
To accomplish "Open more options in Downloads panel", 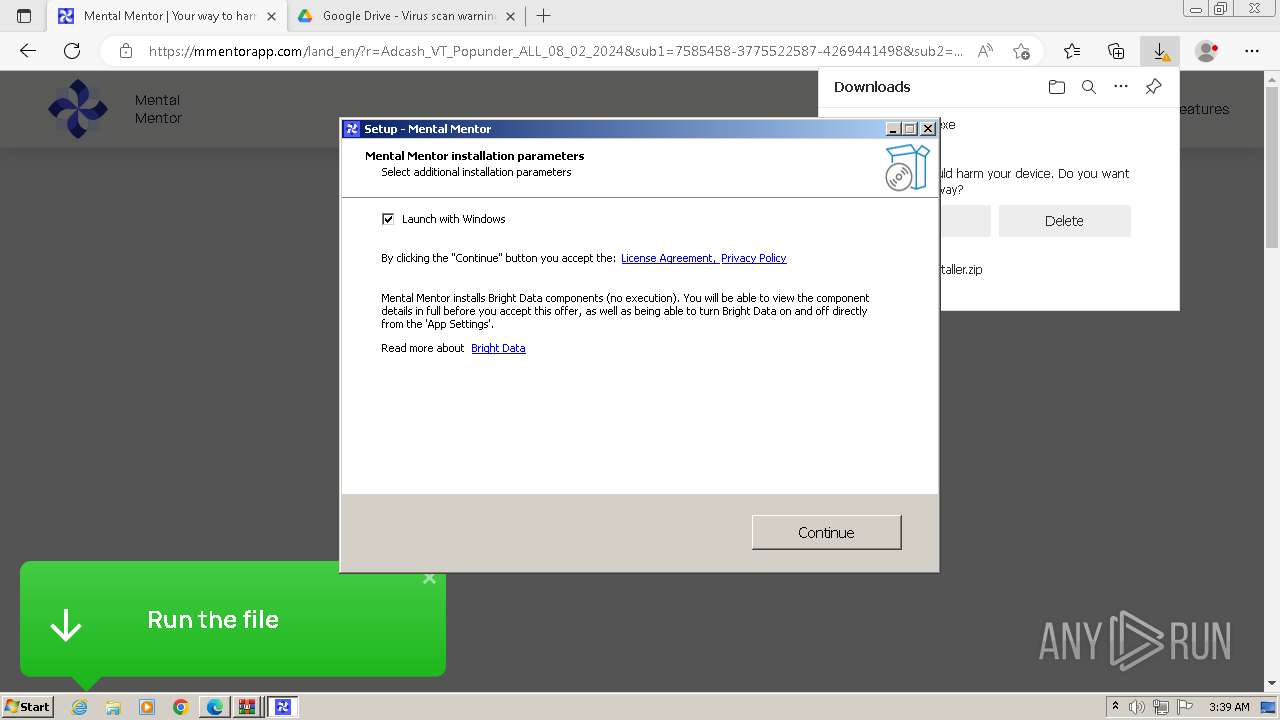I will coord(1121,87).
